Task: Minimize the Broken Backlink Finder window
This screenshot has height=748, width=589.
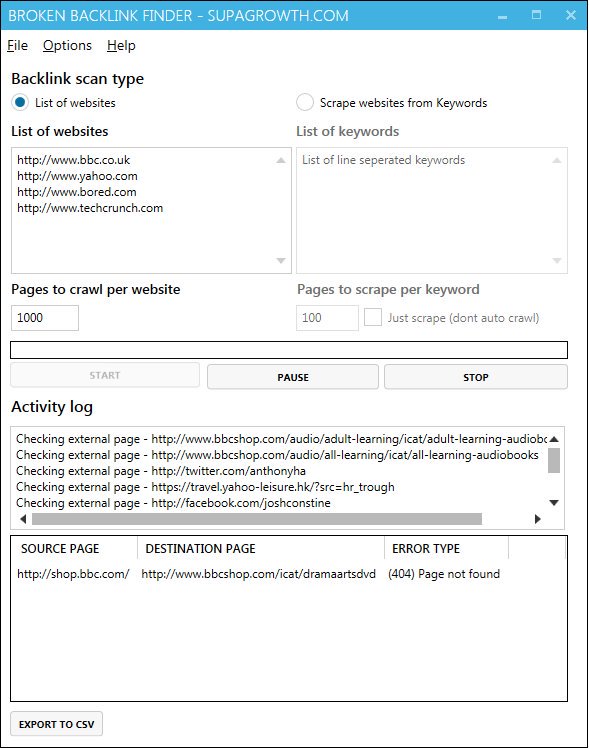Action: point(502,16)
